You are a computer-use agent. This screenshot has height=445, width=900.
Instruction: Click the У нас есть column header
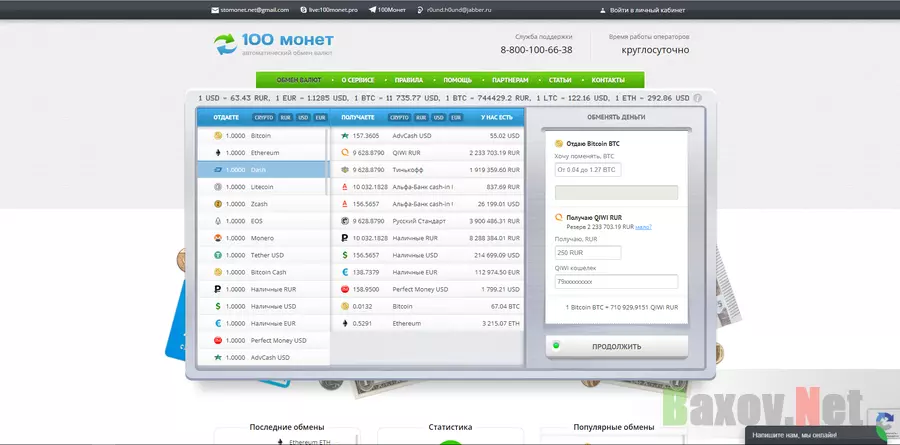[x=496, y=118]
